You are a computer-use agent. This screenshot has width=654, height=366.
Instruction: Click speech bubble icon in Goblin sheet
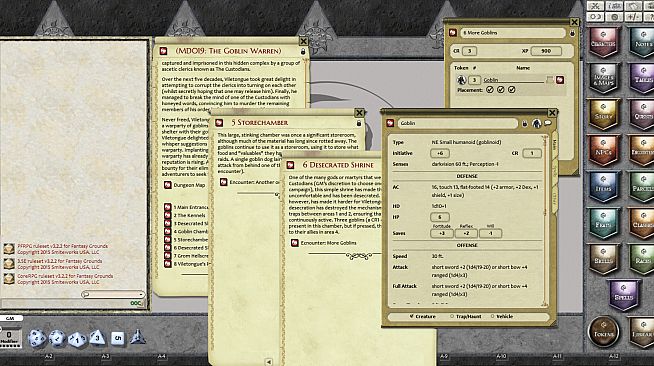point(548,123)
